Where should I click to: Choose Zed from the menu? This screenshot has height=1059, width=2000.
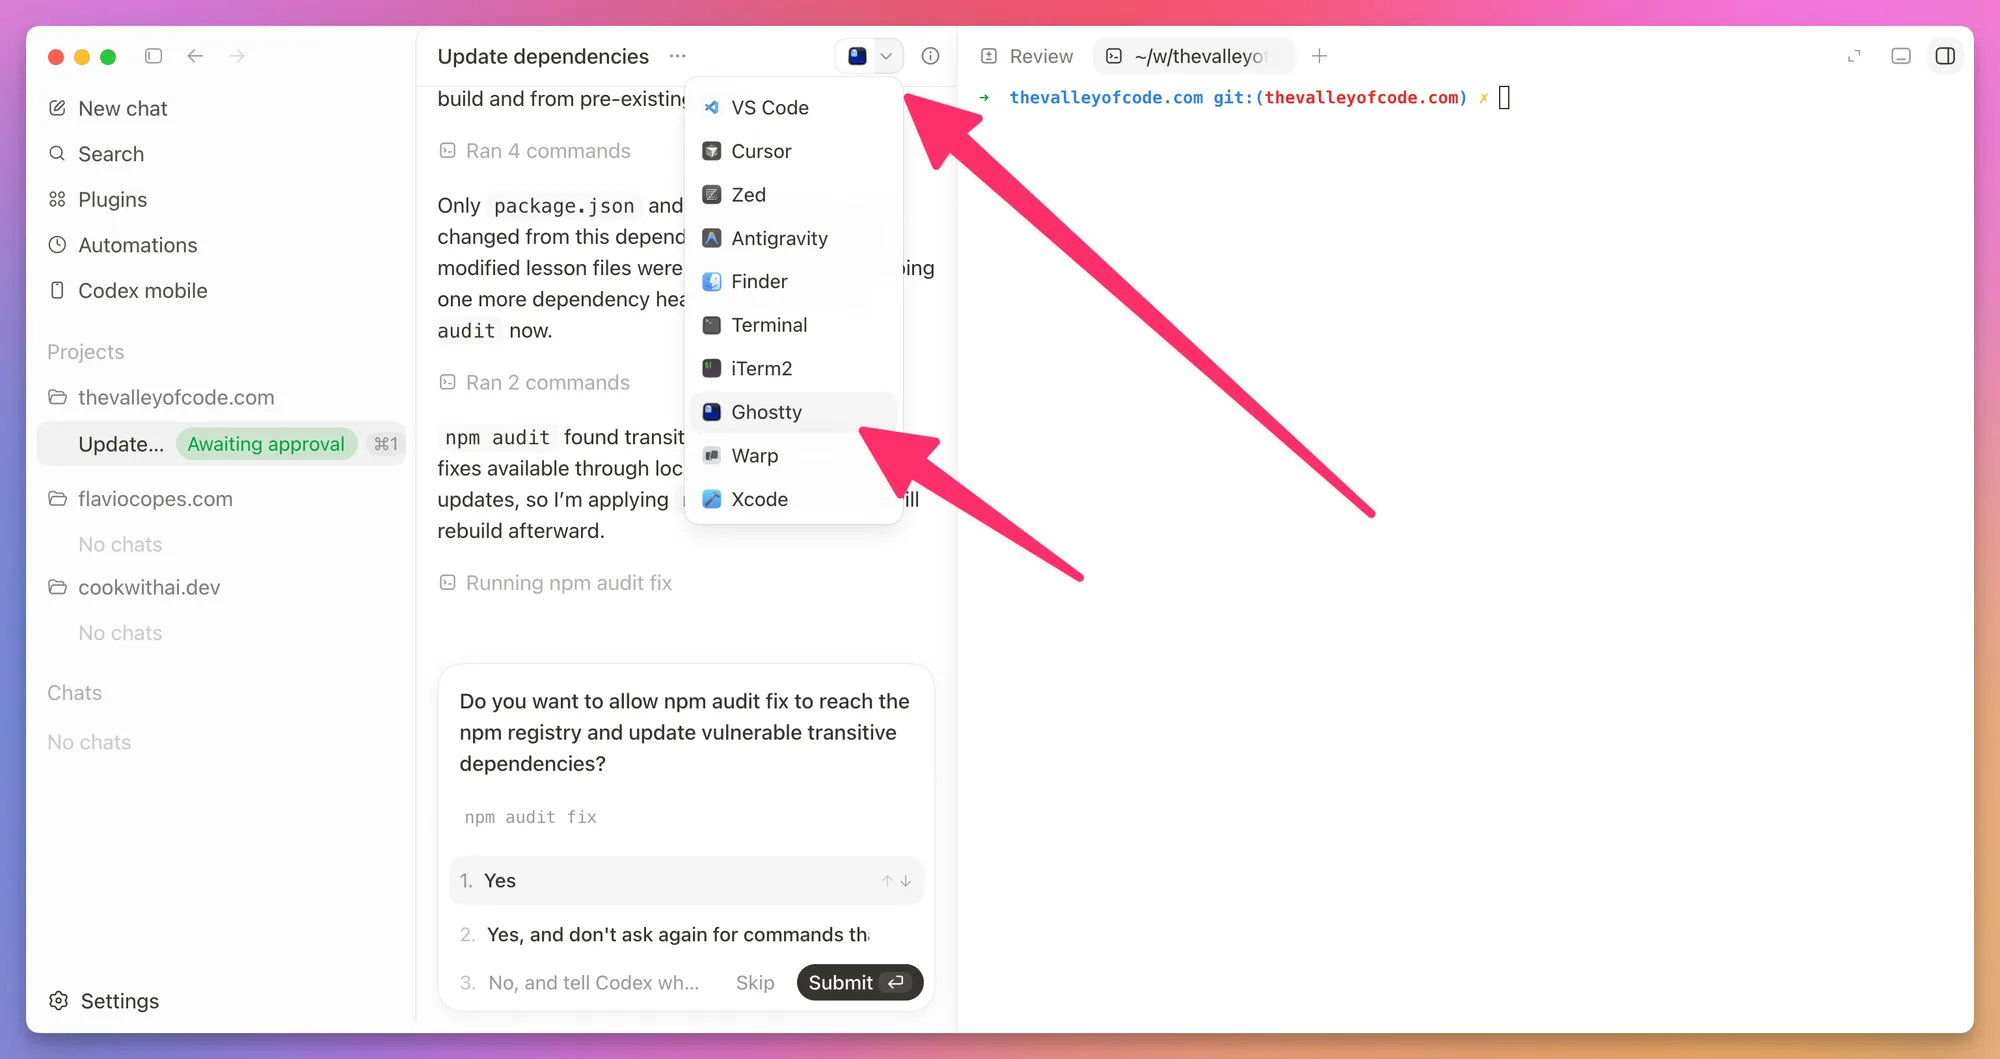pyautogui.click(x=794, y=195)
